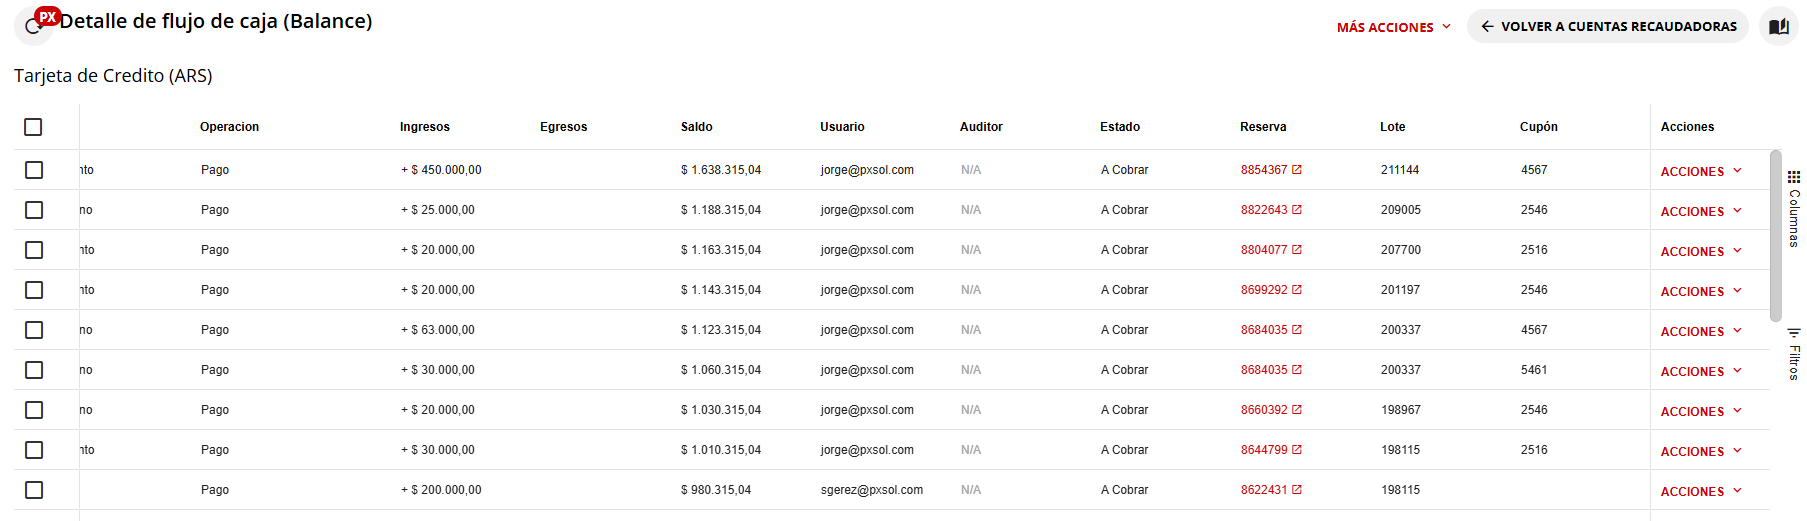The height and width of the screenshot is (521, 1807).
Task: Select checkbox for the $ 63.000,00 row
Action: tap(34, 330)
